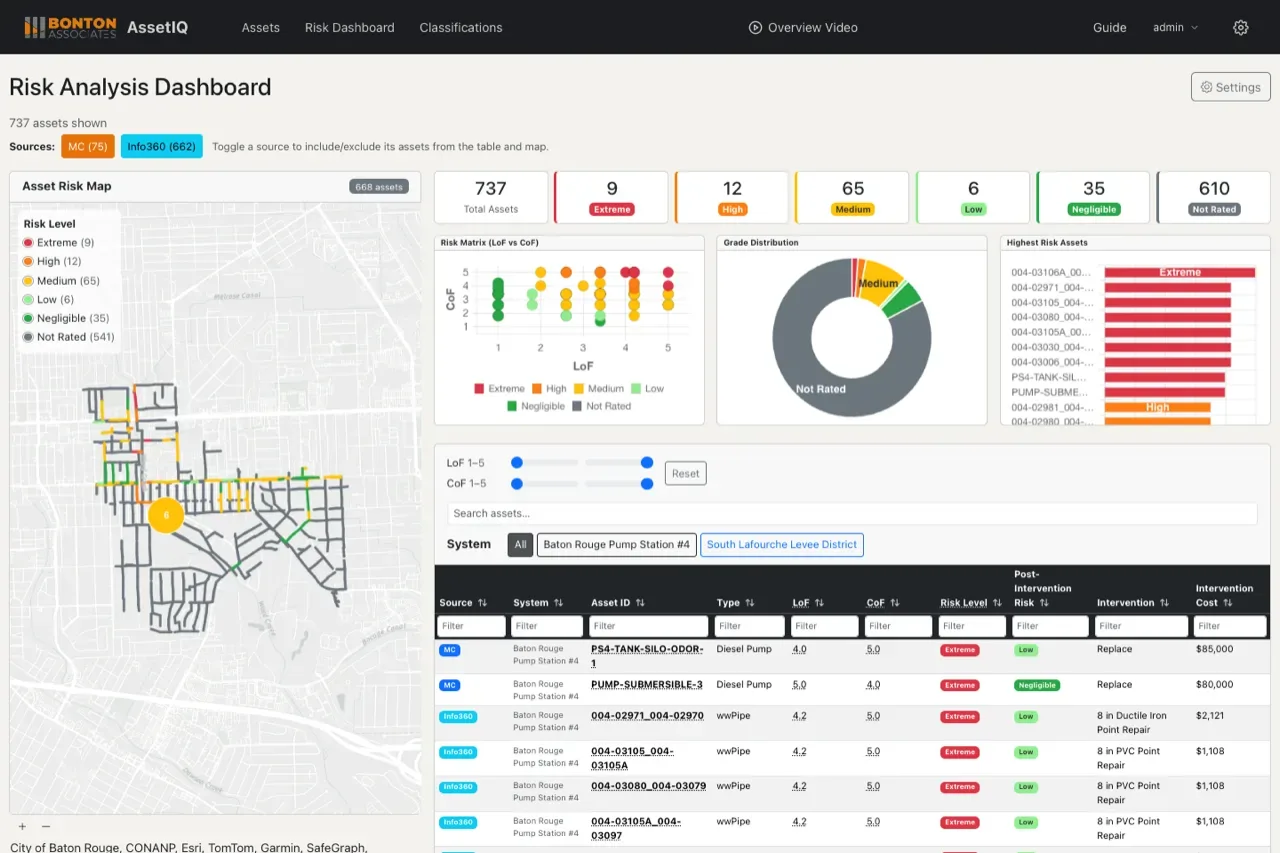This screenshot has width=1280, height=853.
Task: Sort the Intervention column header
Action: pos(1133,603)
